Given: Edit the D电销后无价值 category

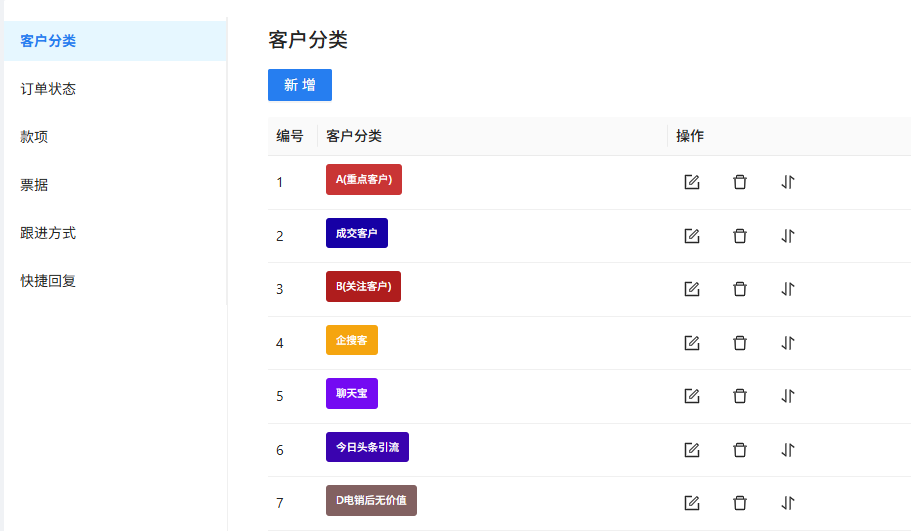Looking at the screenshot, I should coord(691,503).
